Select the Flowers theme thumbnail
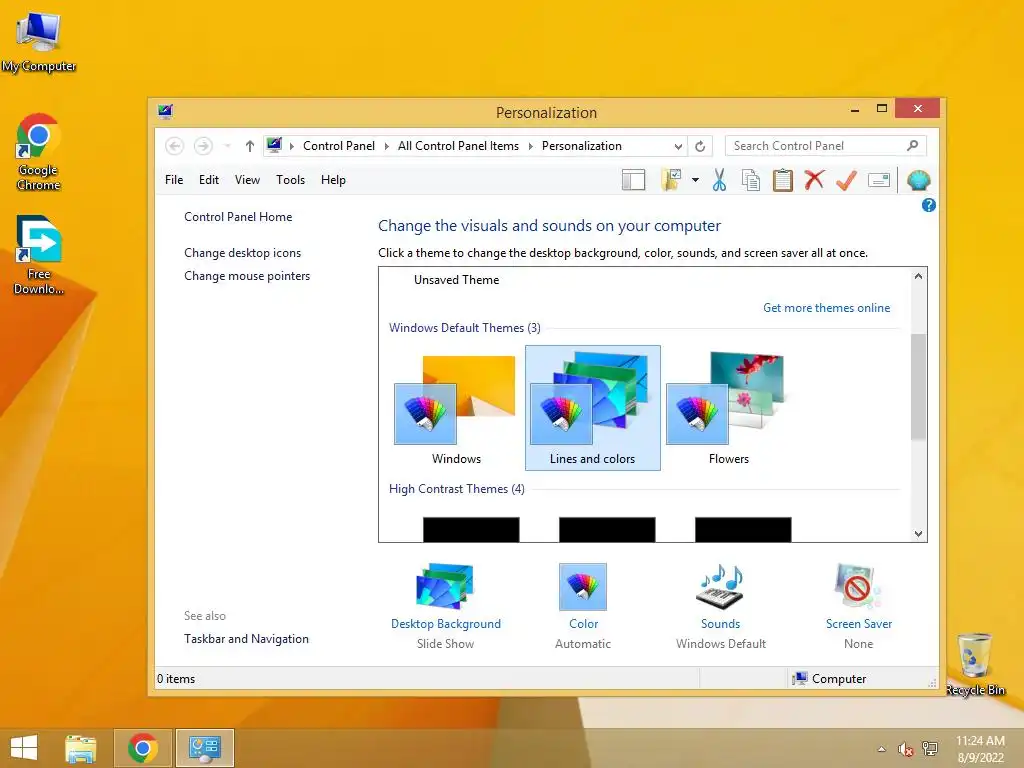 tap(729, 408)
